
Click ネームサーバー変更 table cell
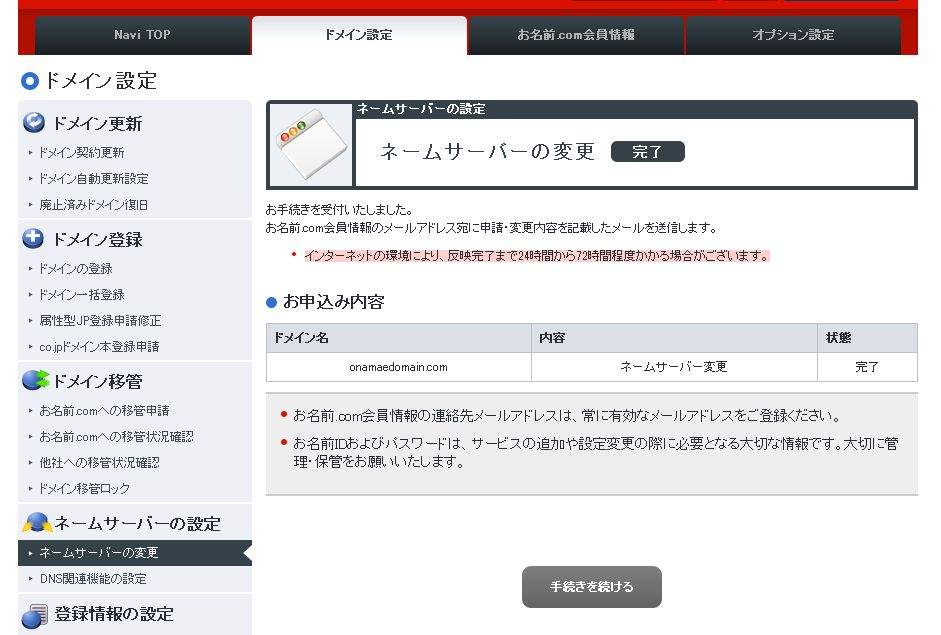click(674, 367)
